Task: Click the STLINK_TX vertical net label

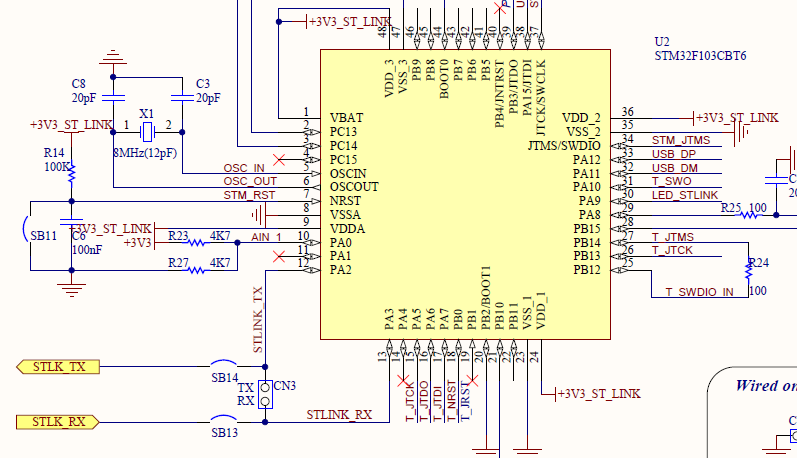Action: pyautogui.click(x=258, y=320)
